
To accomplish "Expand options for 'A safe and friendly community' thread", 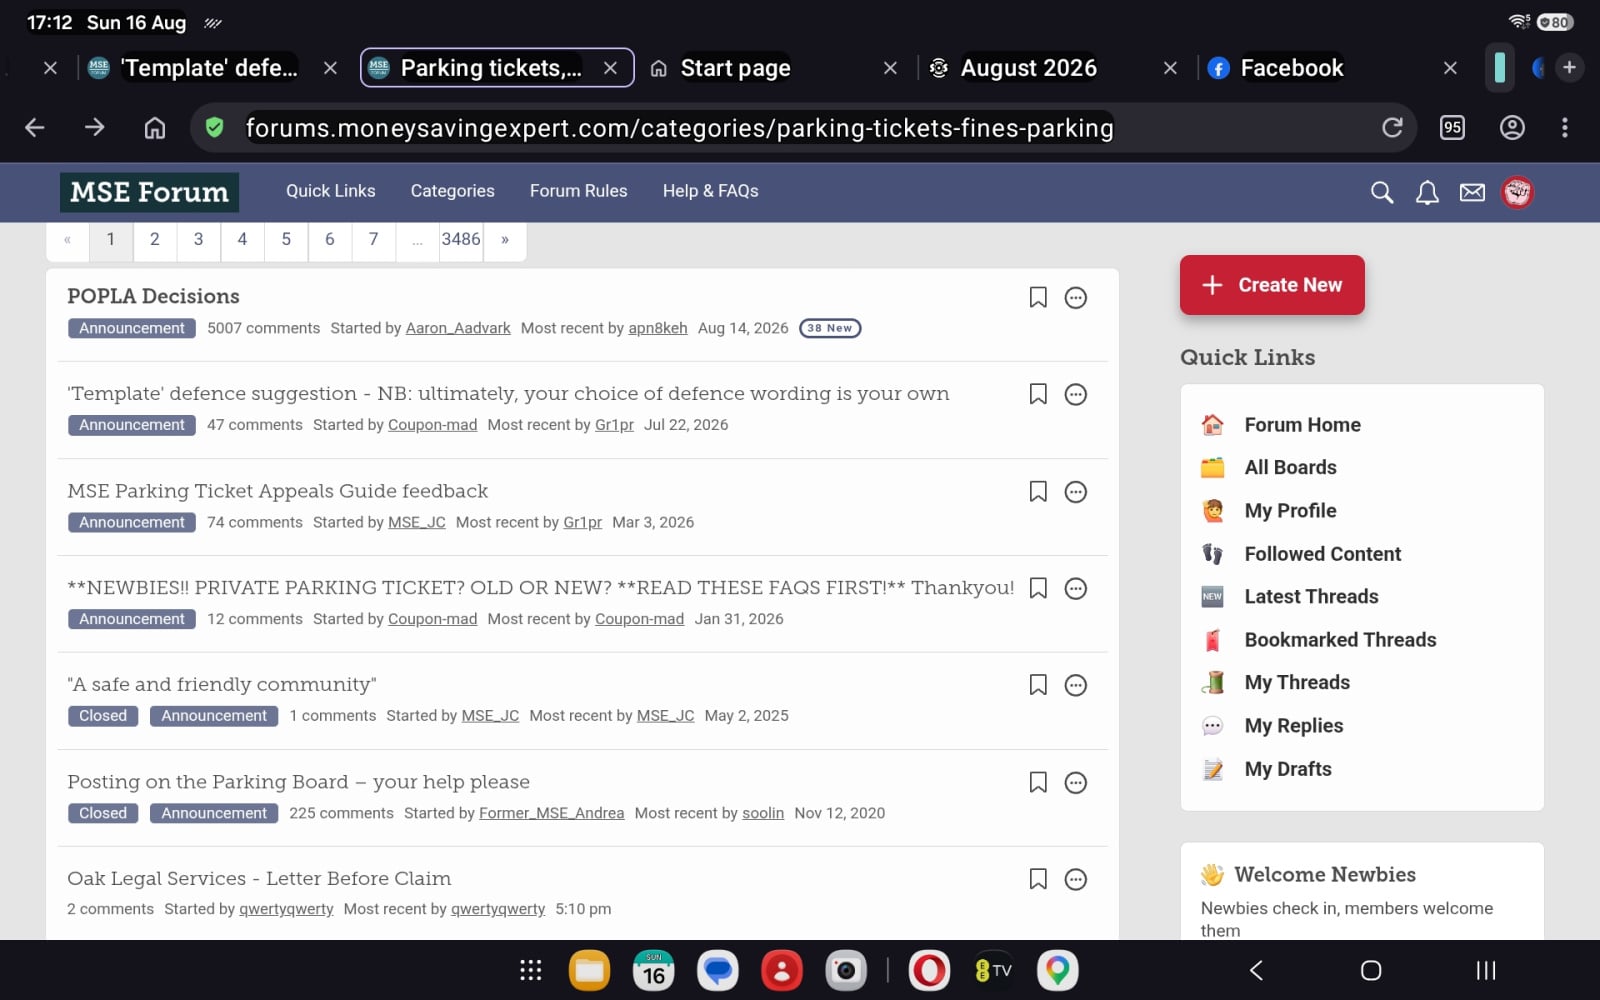I will 1076,685.
